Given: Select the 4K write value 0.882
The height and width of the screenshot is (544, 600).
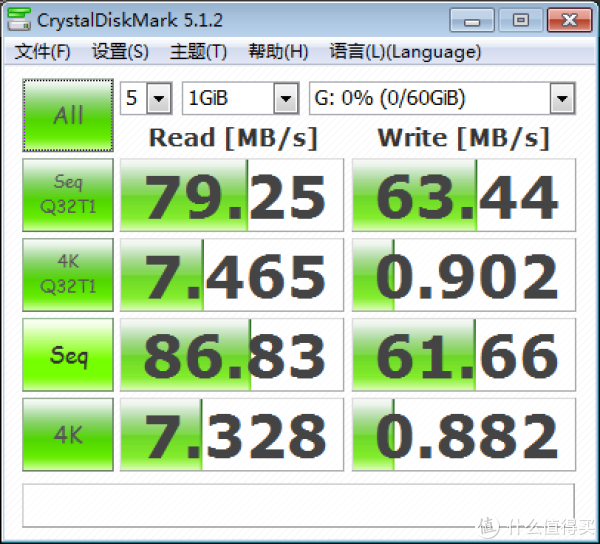Looking at the screenshot, I should click(464, 435).
